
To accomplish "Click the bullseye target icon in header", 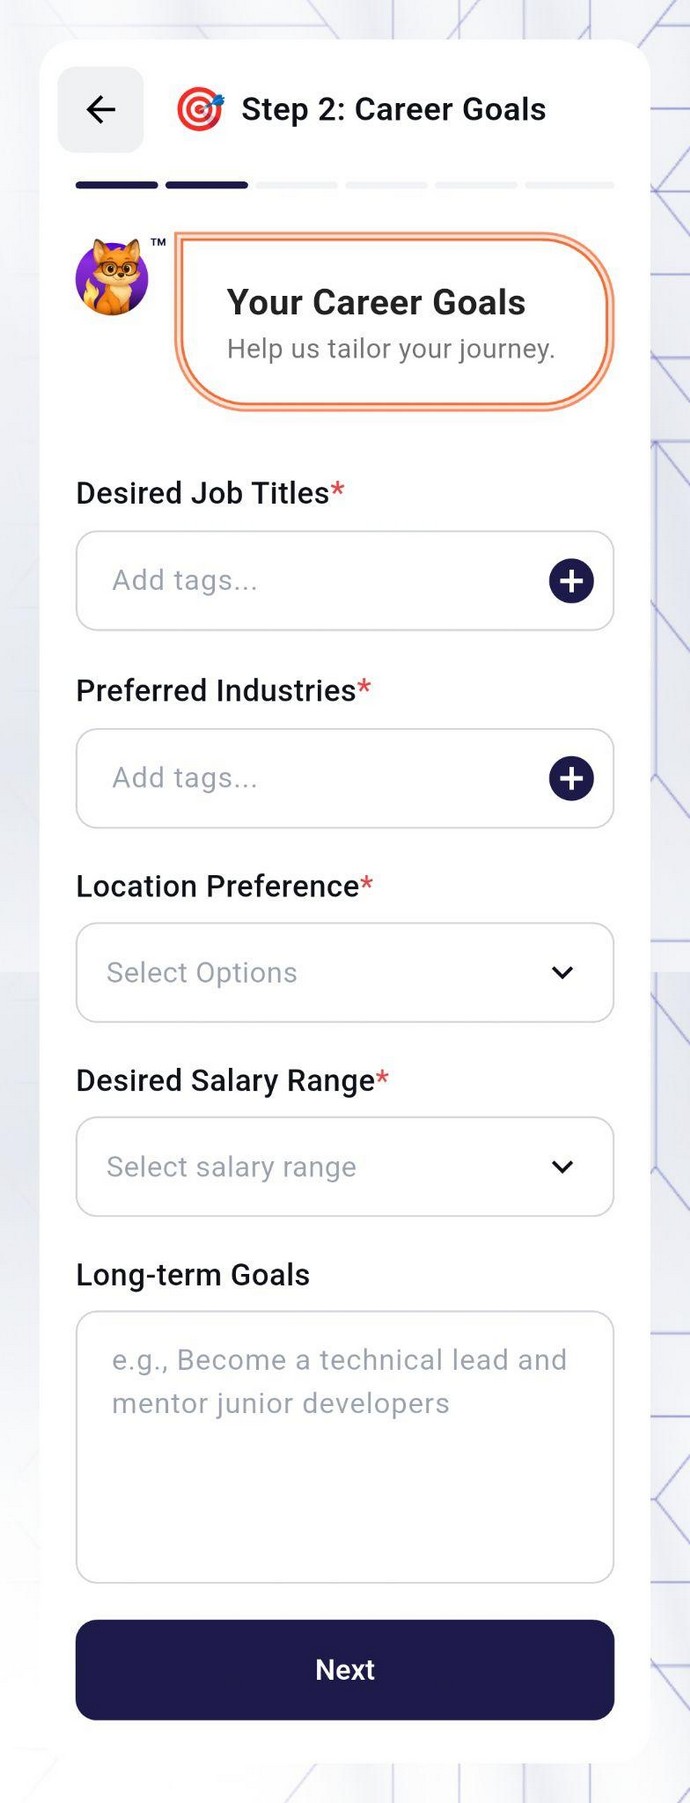I will pos(200,110).
